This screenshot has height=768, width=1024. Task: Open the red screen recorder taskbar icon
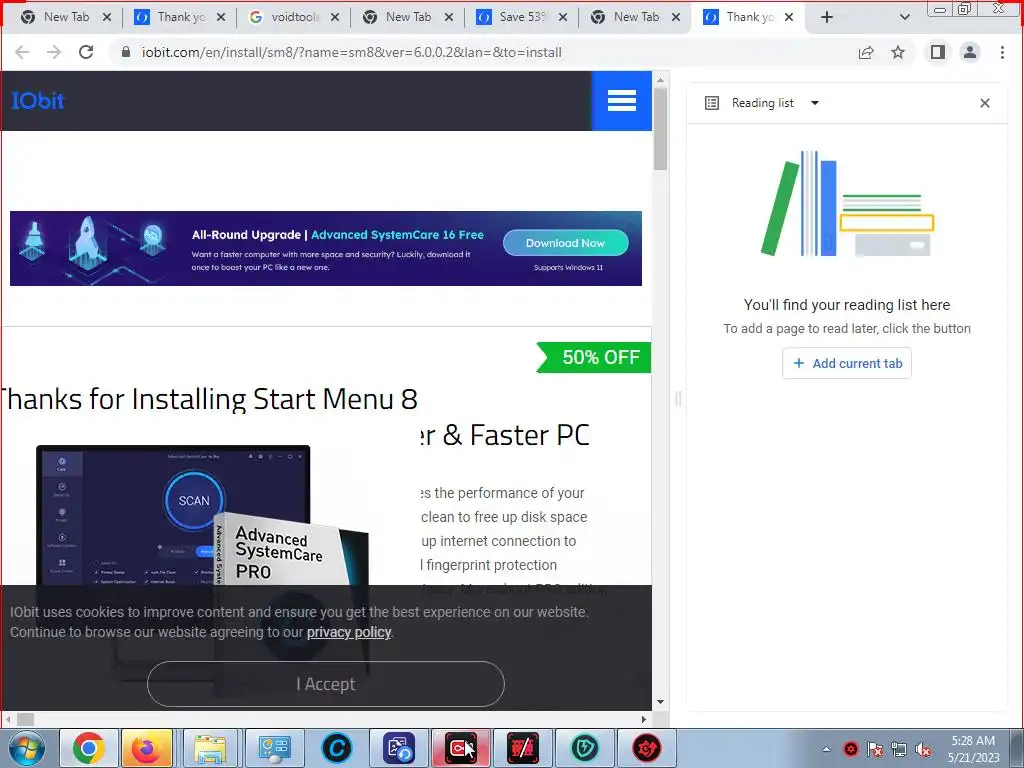coord(460,748)
